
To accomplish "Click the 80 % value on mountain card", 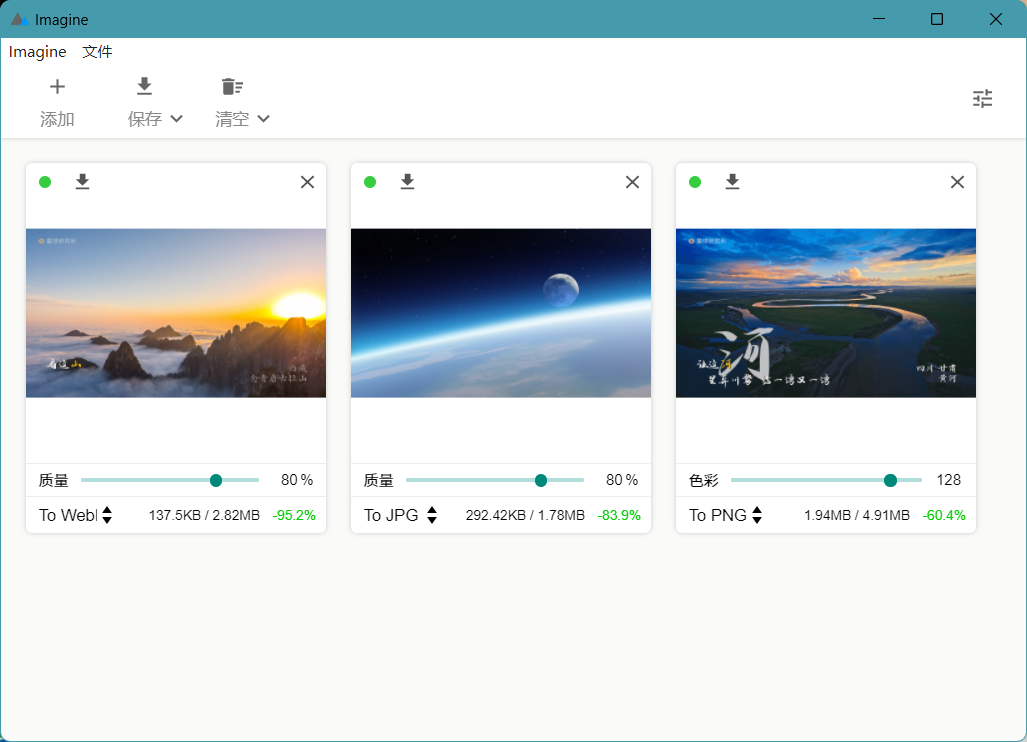I will pos(297,480).
